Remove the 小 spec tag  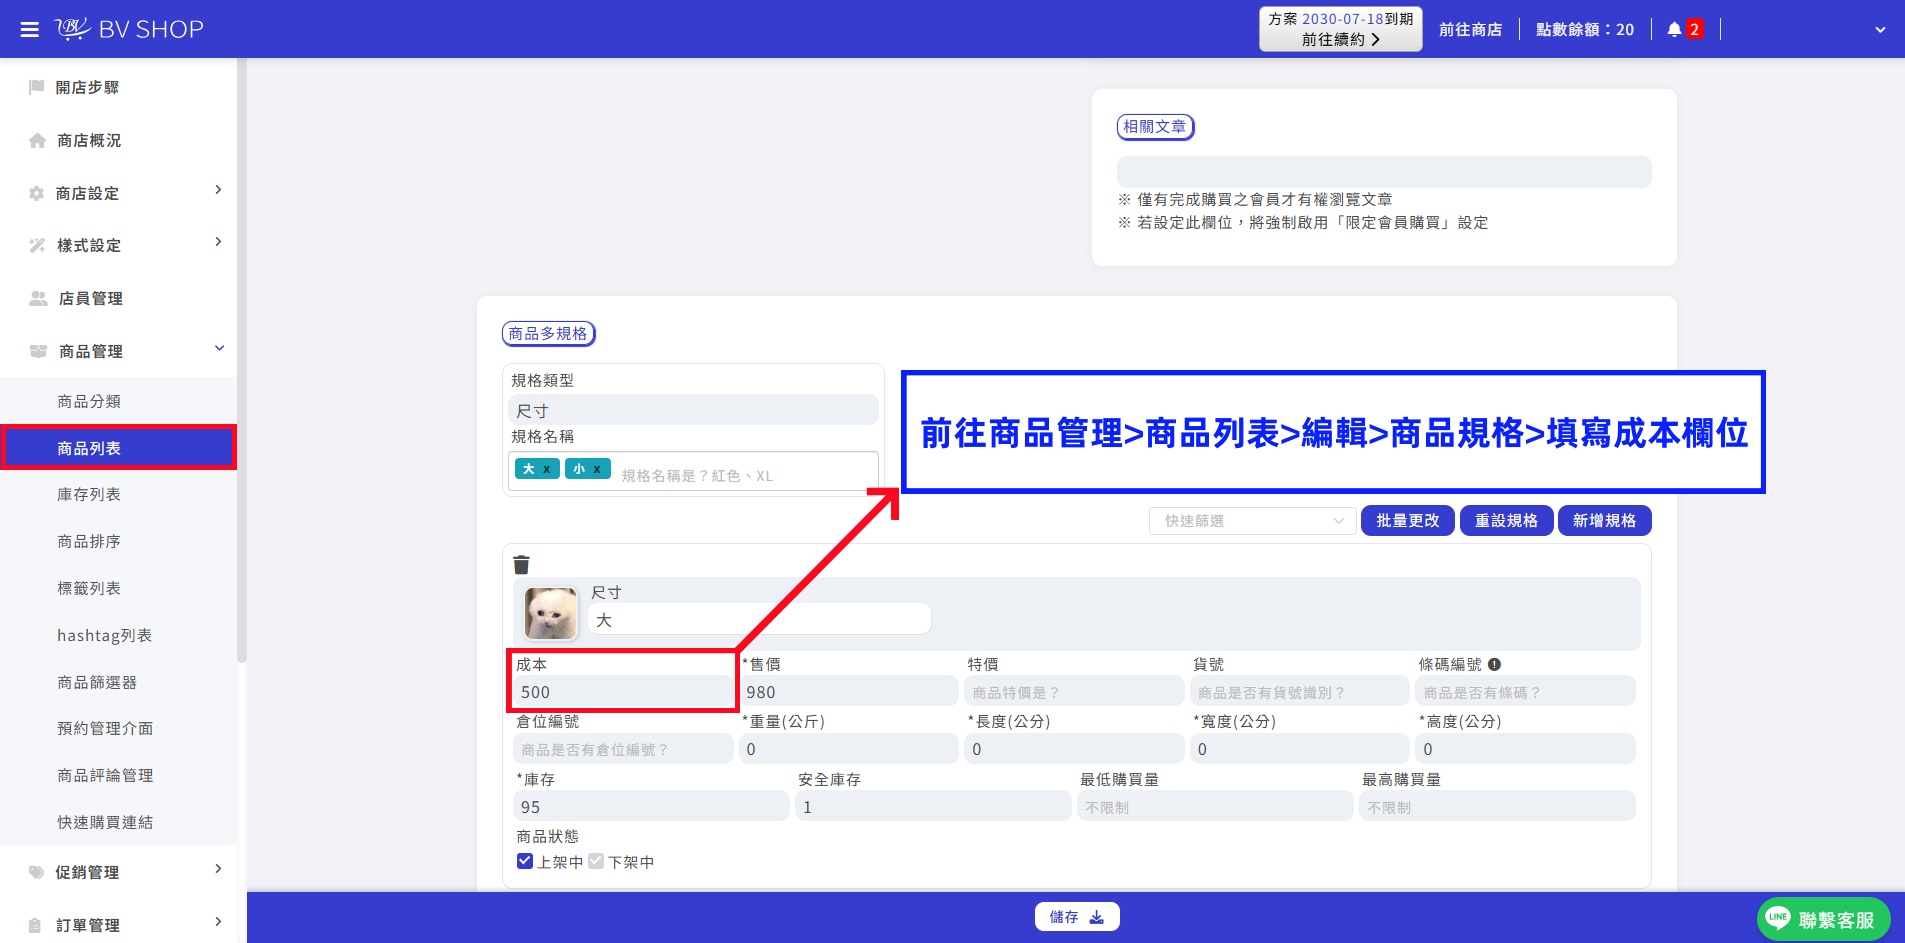[x=597, y=469]
